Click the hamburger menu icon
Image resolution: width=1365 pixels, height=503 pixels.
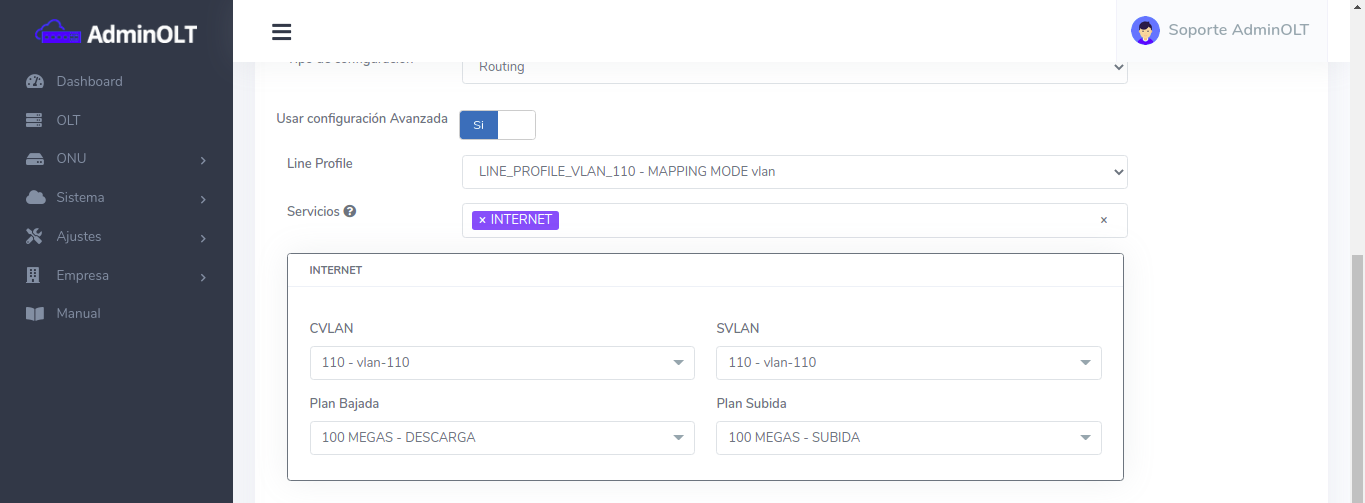(x=281, y=32)
